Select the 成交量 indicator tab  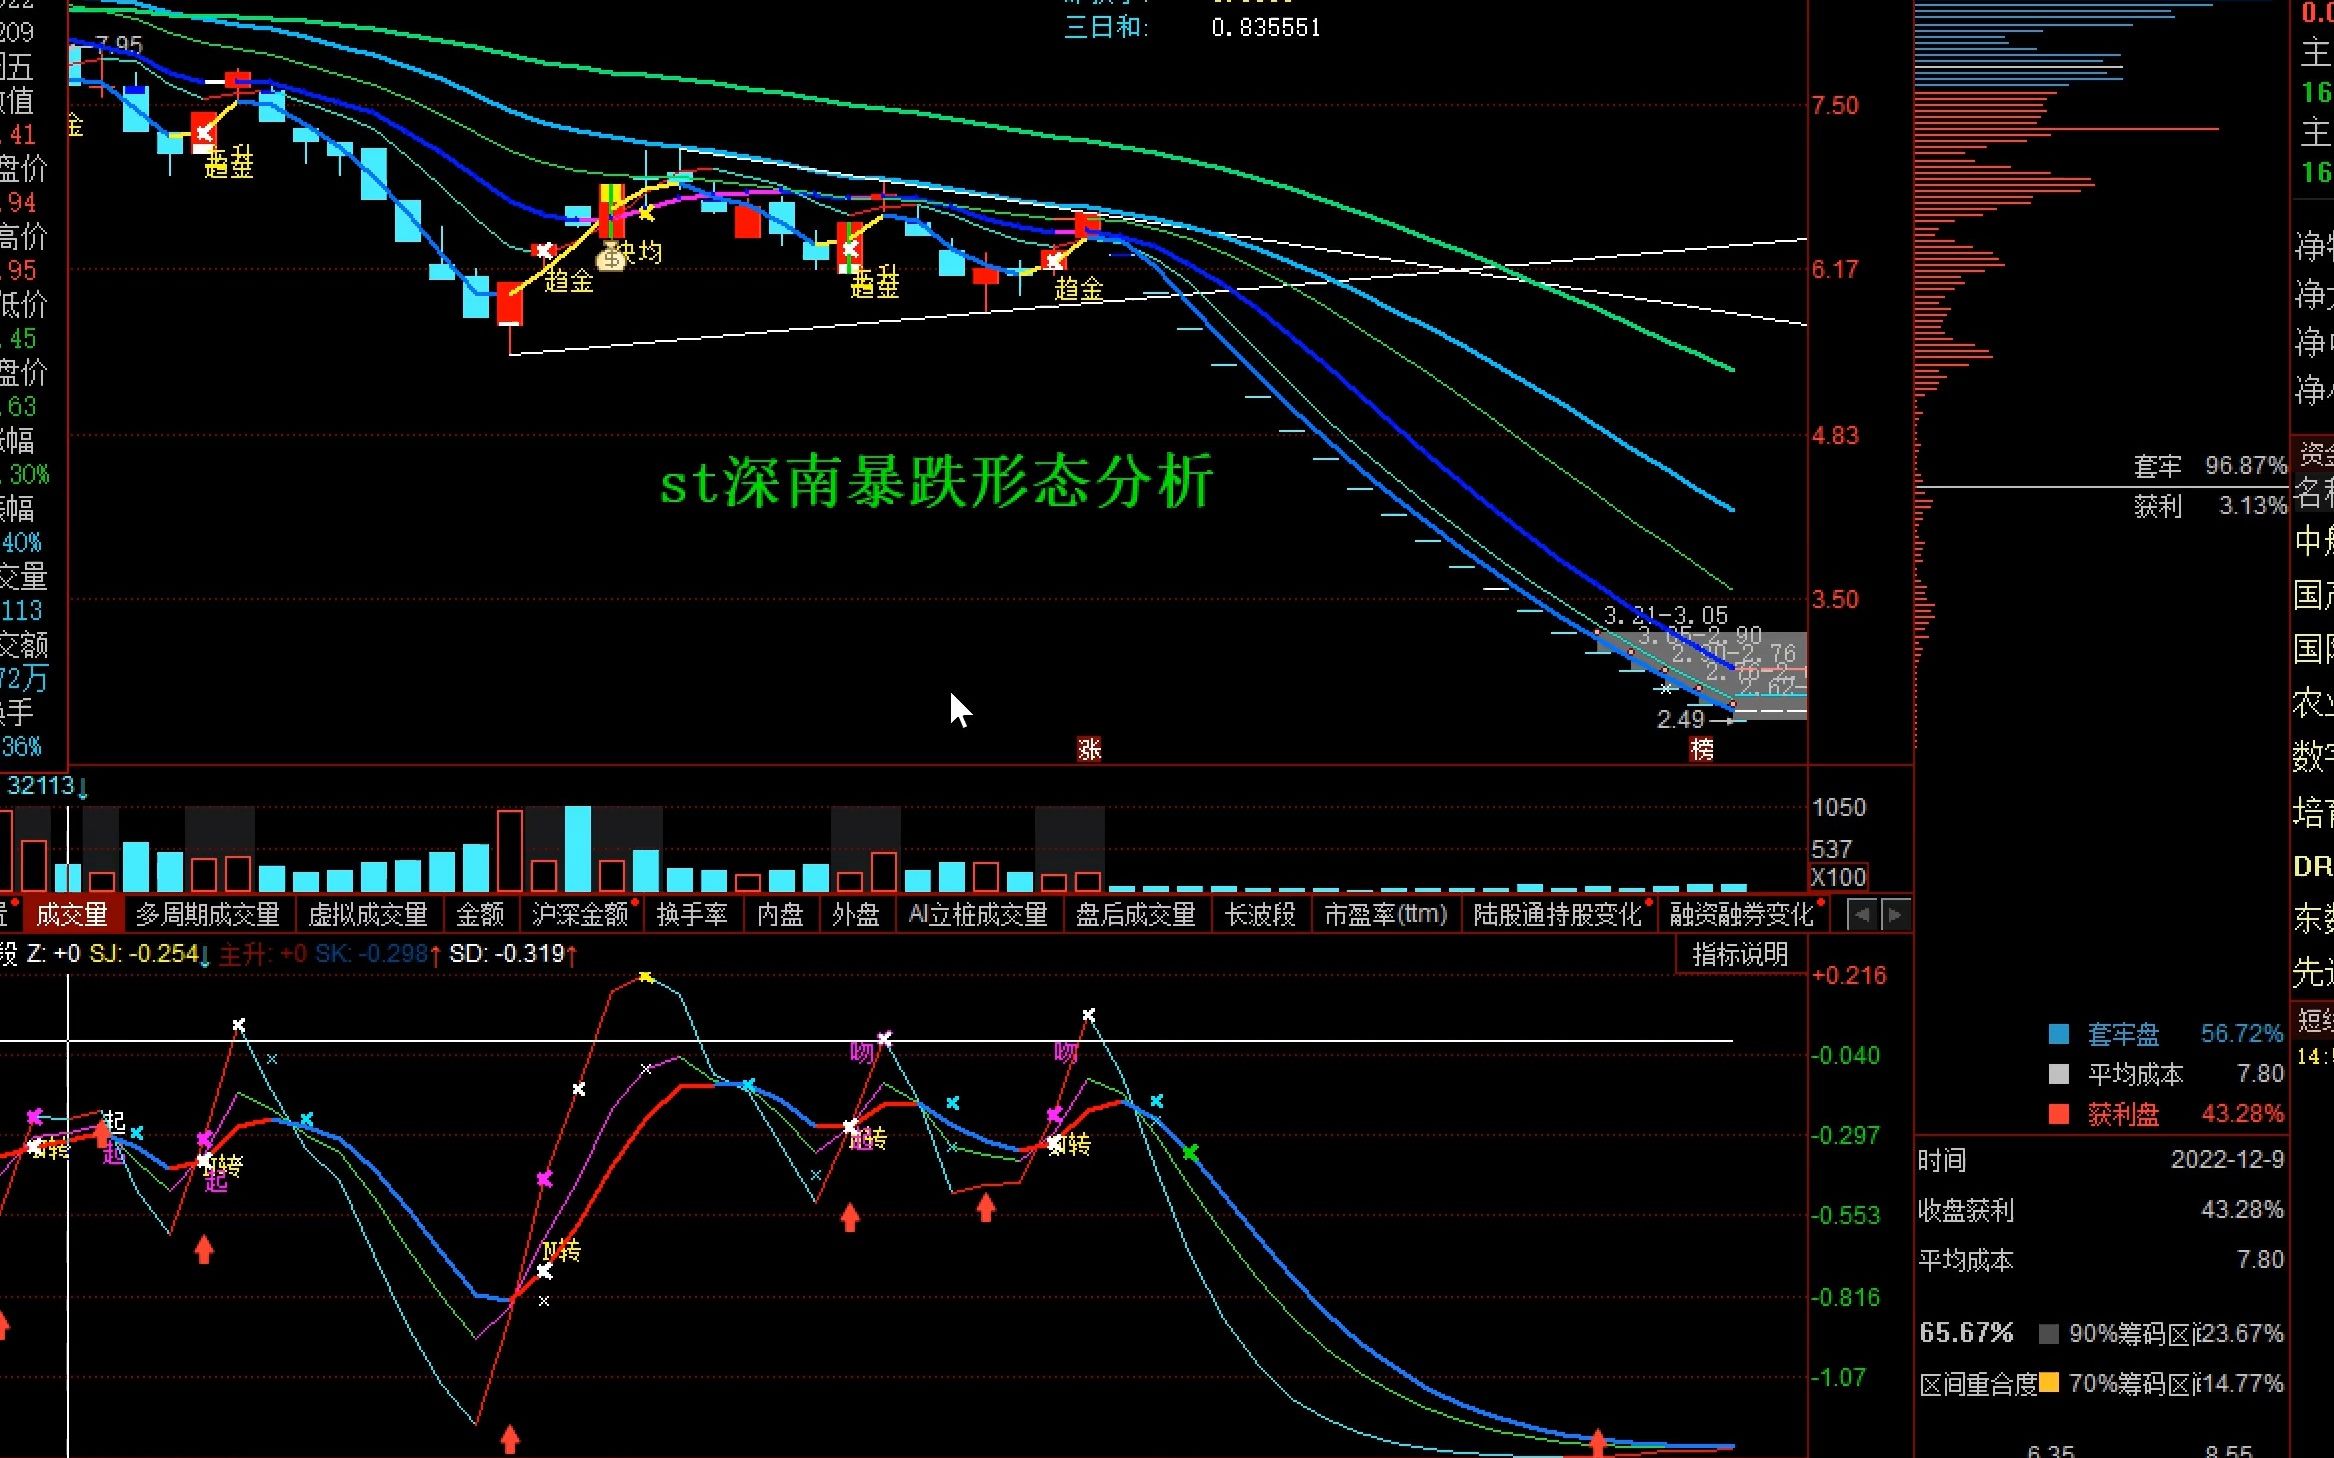pos(71,914)
